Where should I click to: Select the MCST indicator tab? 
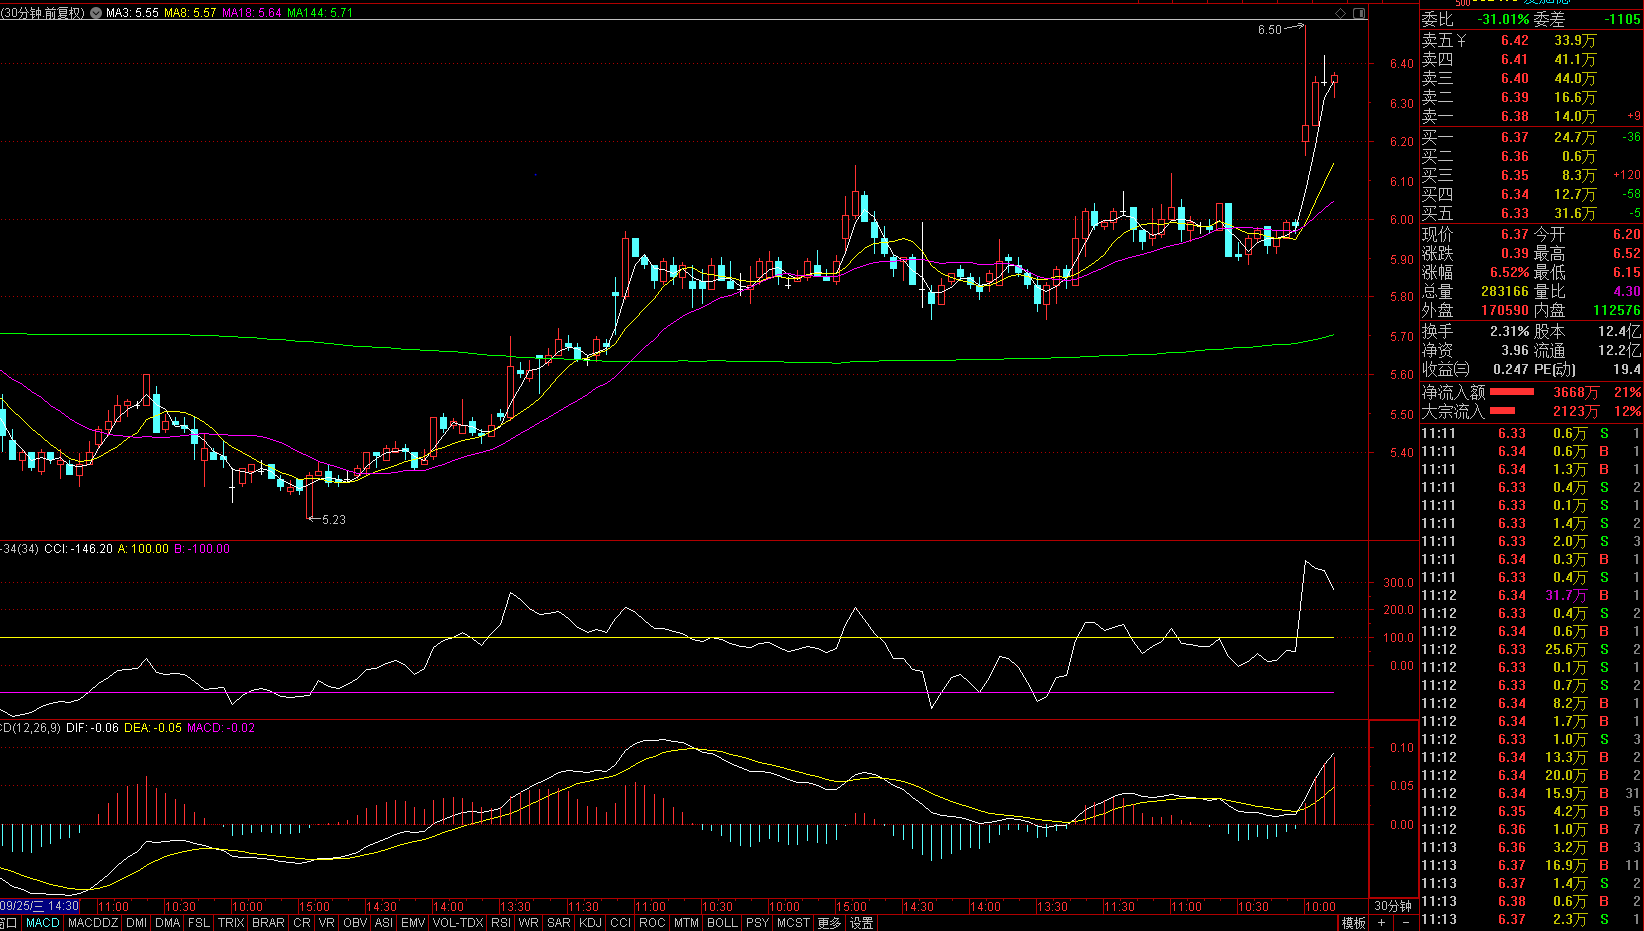(793, 923)
